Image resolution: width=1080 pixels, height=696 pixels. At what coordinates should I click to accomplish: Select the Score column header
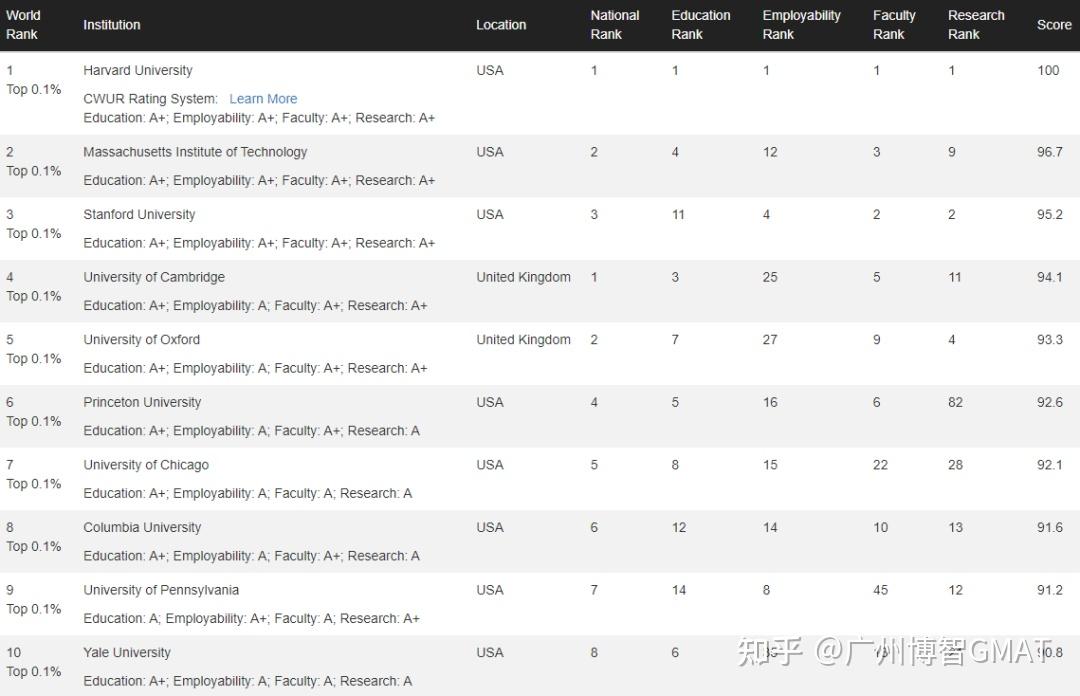(x=1054, y=25)
